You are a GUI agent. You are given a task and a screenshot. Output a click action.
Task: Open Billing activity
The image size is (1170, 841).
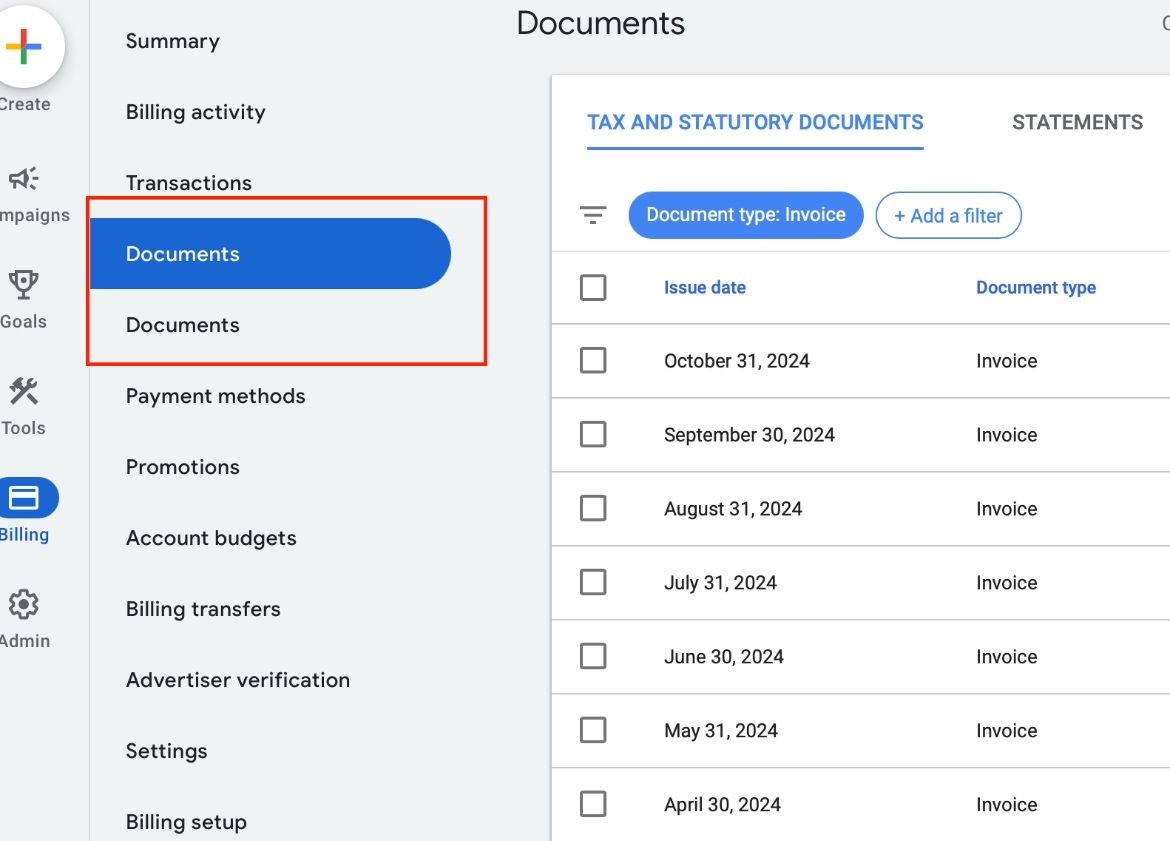pos(195,112)
